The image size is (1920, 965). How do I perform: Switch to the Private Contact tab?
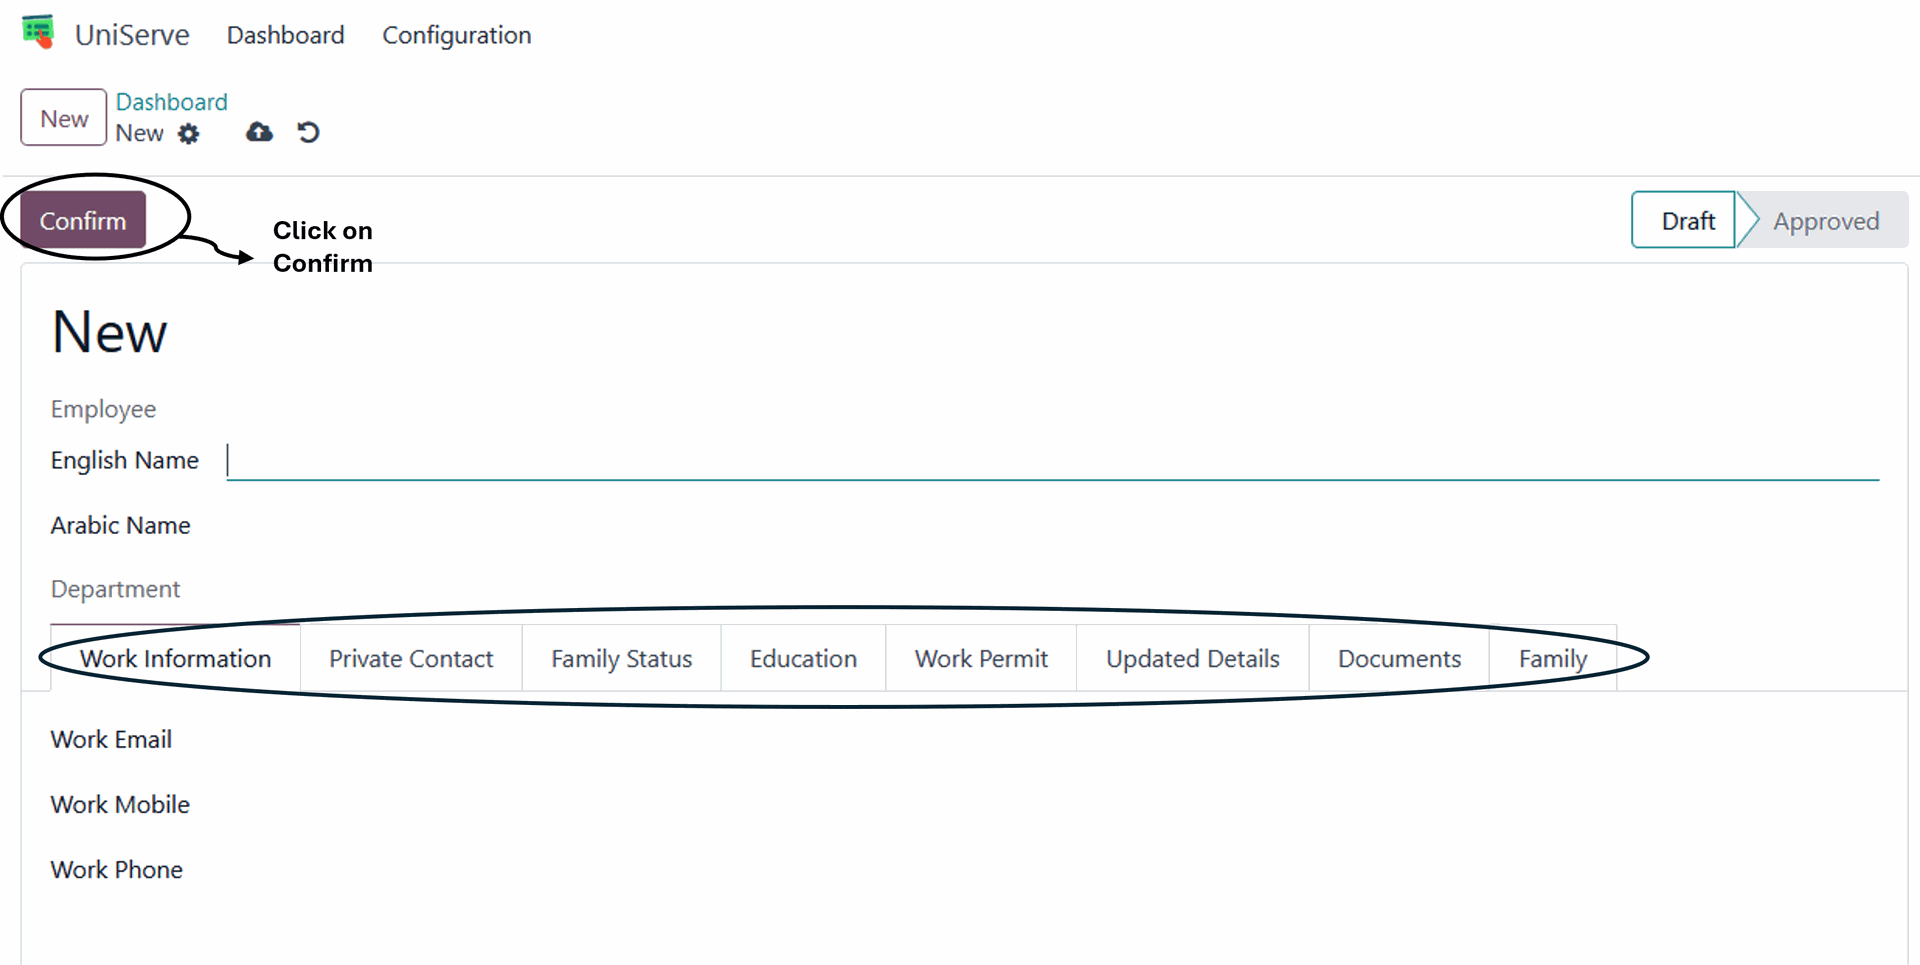(x=411, y=659)
